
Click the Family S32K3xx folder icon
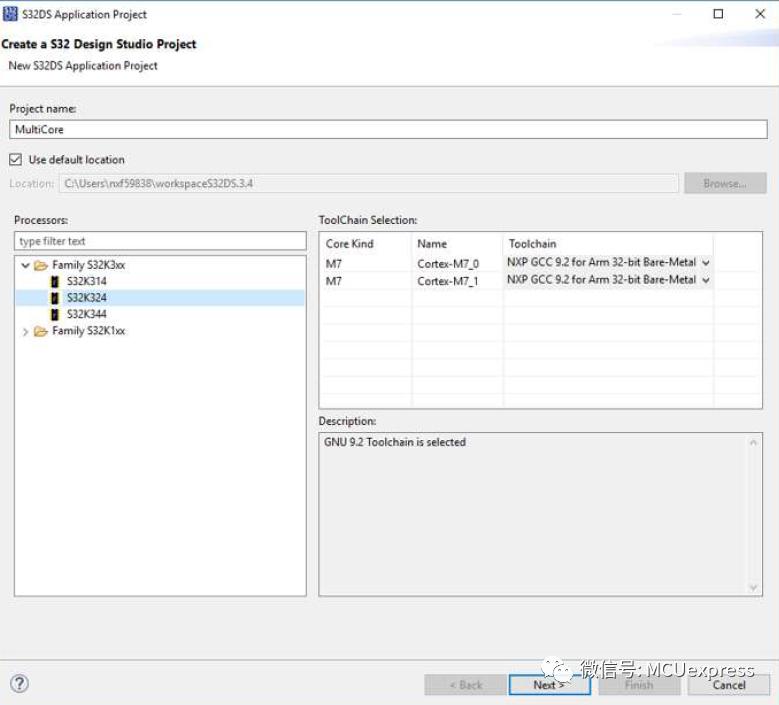coord(41,265)
